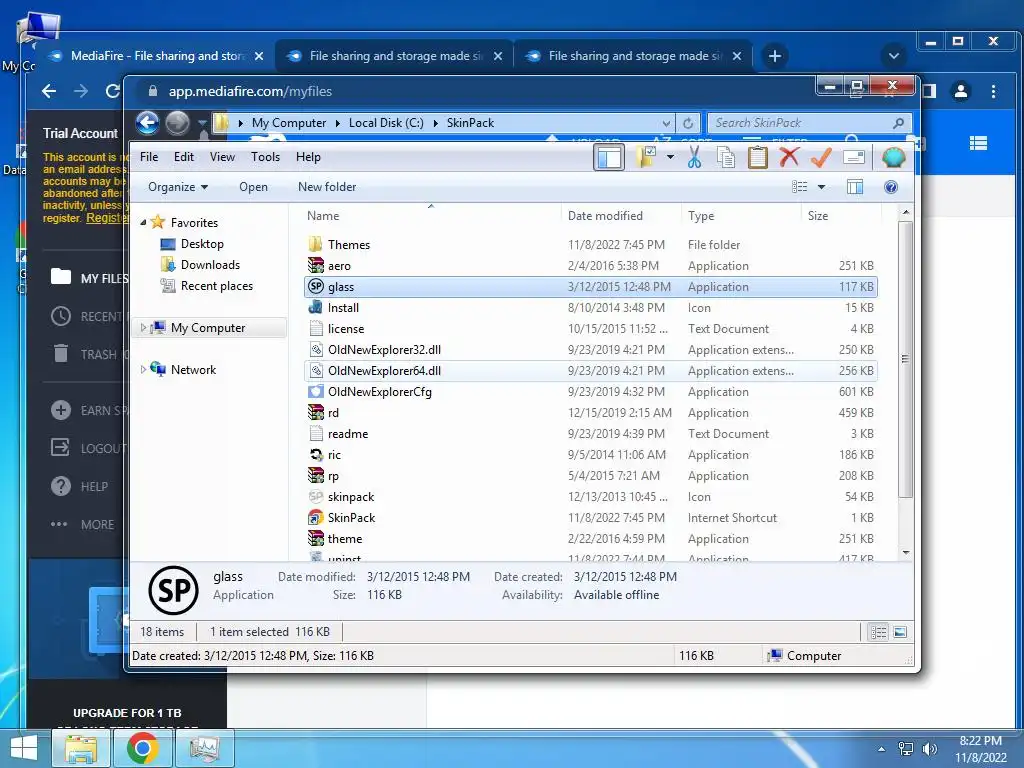Click the Explorer back arrow button

pyautogui.click(x=148, y=123)
